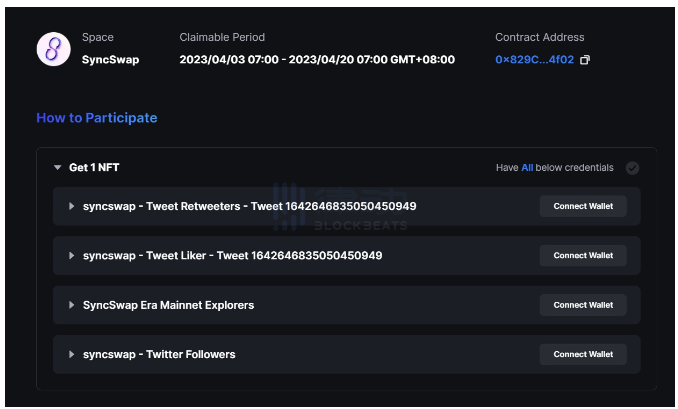Image resolution: width=678 pixels, height=409 pixels.
Task: Click the claimable period date range
Action: tap(317, 60)
